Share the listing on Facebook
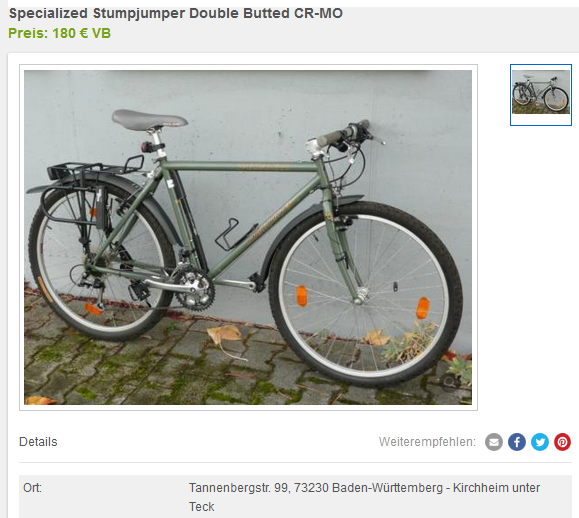 tap(517, 442)
